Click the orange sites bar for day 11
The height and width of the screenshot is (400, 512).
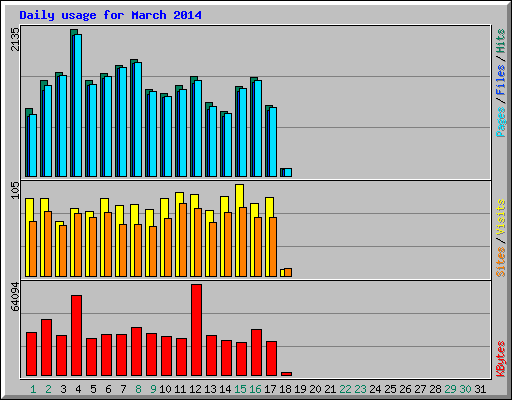[183, 240]
